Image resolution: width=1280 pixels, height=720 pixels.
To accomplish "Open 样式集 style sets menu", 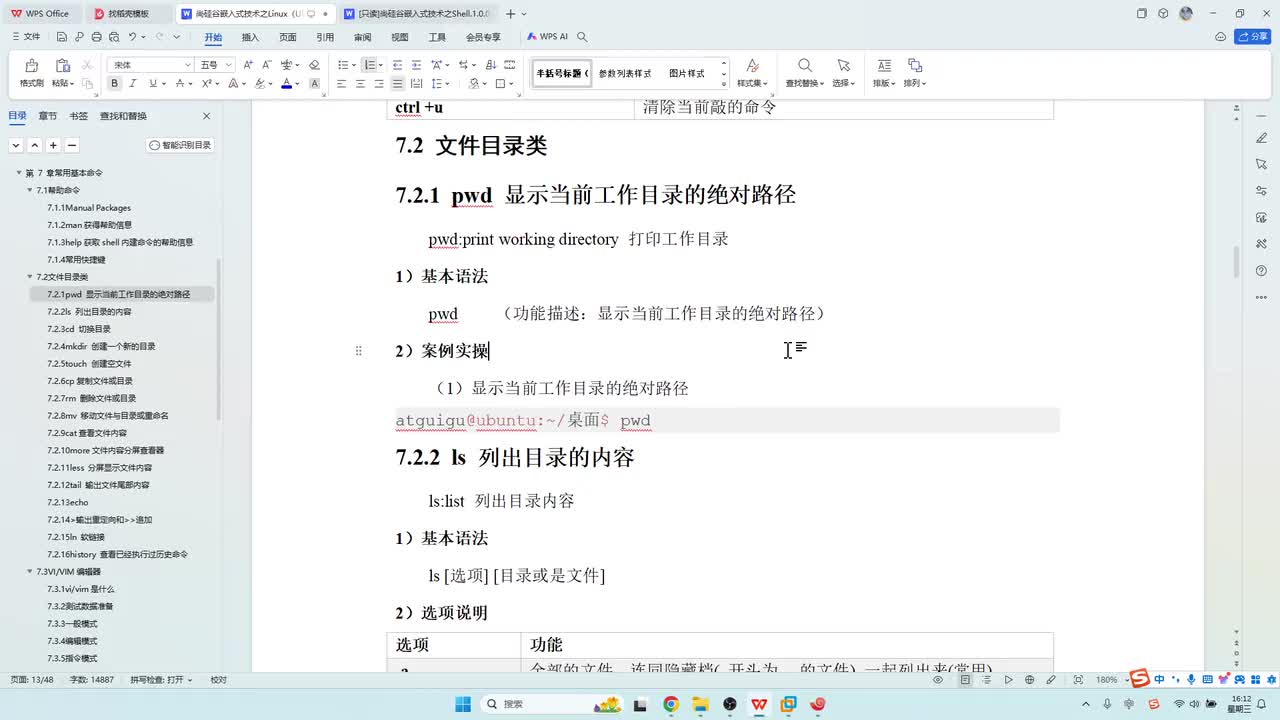I will 752,73.
